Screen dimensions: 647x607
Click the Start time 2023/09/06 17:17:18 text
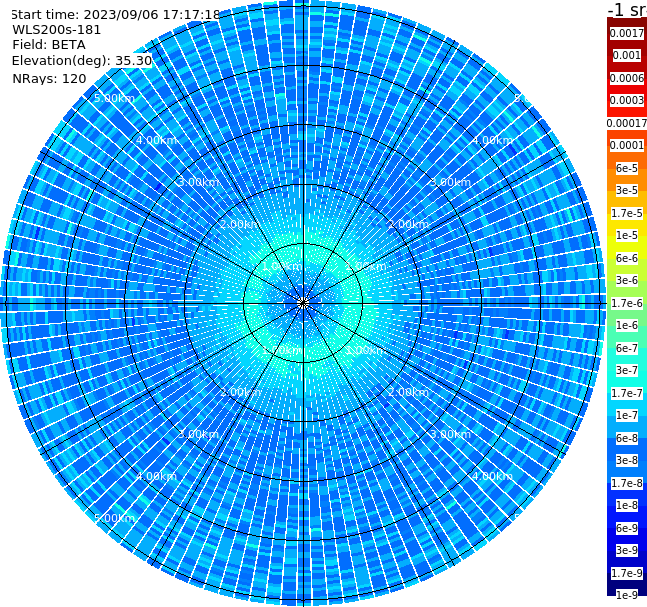click(115, 14)
